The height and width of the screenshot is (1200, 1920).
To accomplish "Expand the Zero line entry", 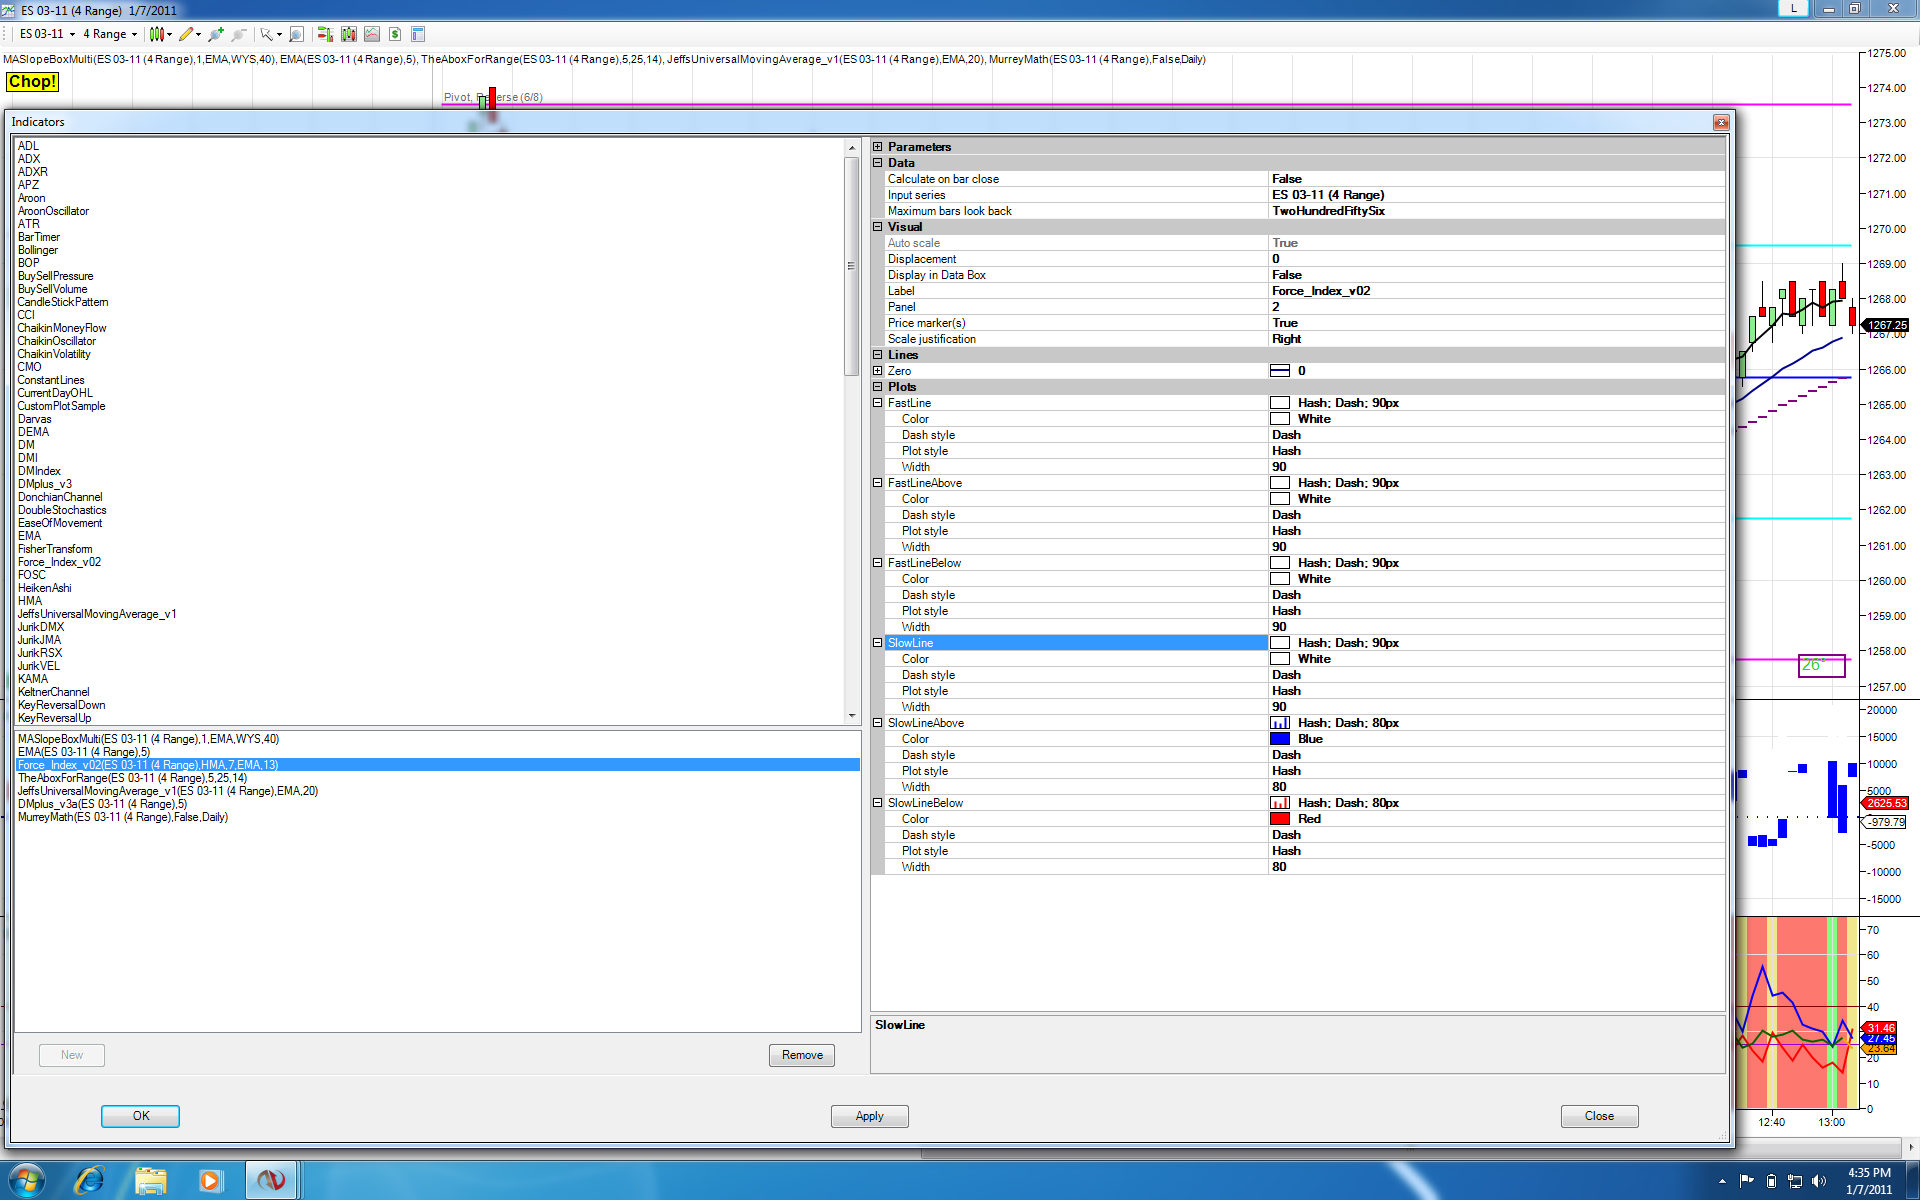I will [x=878, y=371].
